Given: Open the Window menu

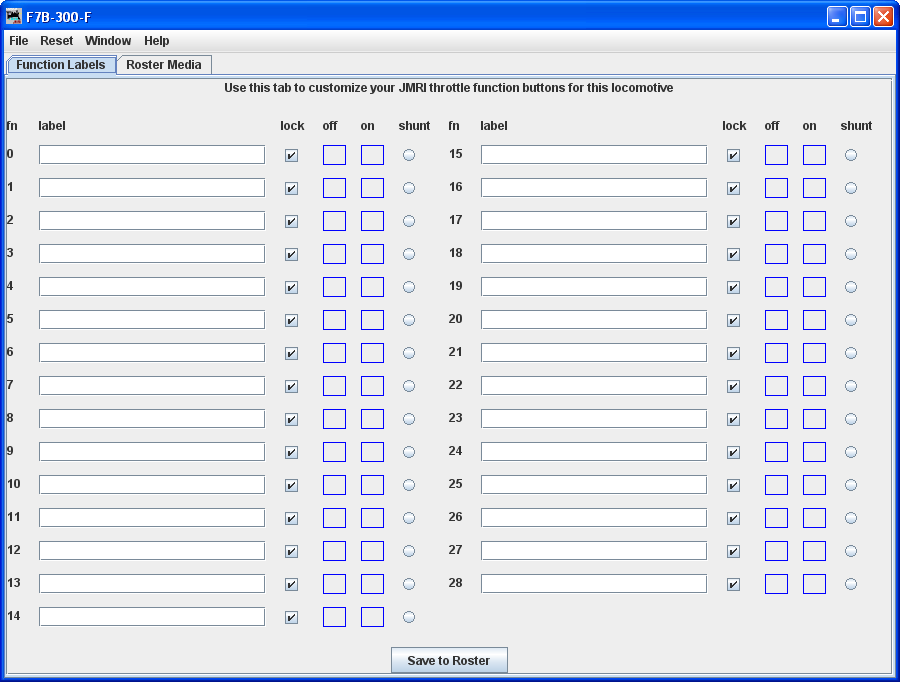Looking at the screenshot, I should tap(107, 41).
